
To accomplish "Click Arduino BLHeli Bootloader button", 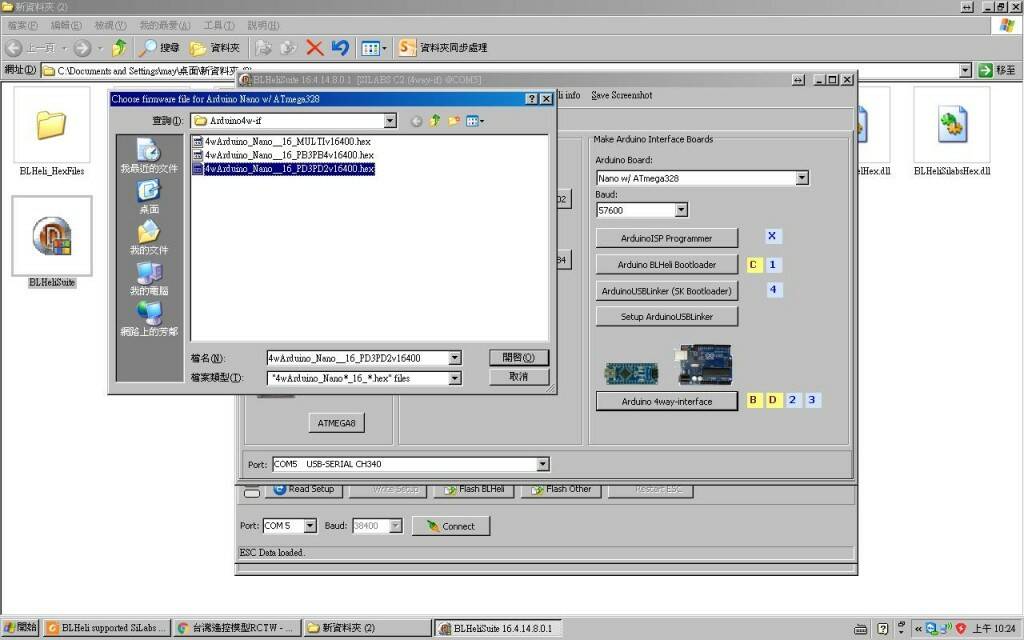I will coord(667,264).
